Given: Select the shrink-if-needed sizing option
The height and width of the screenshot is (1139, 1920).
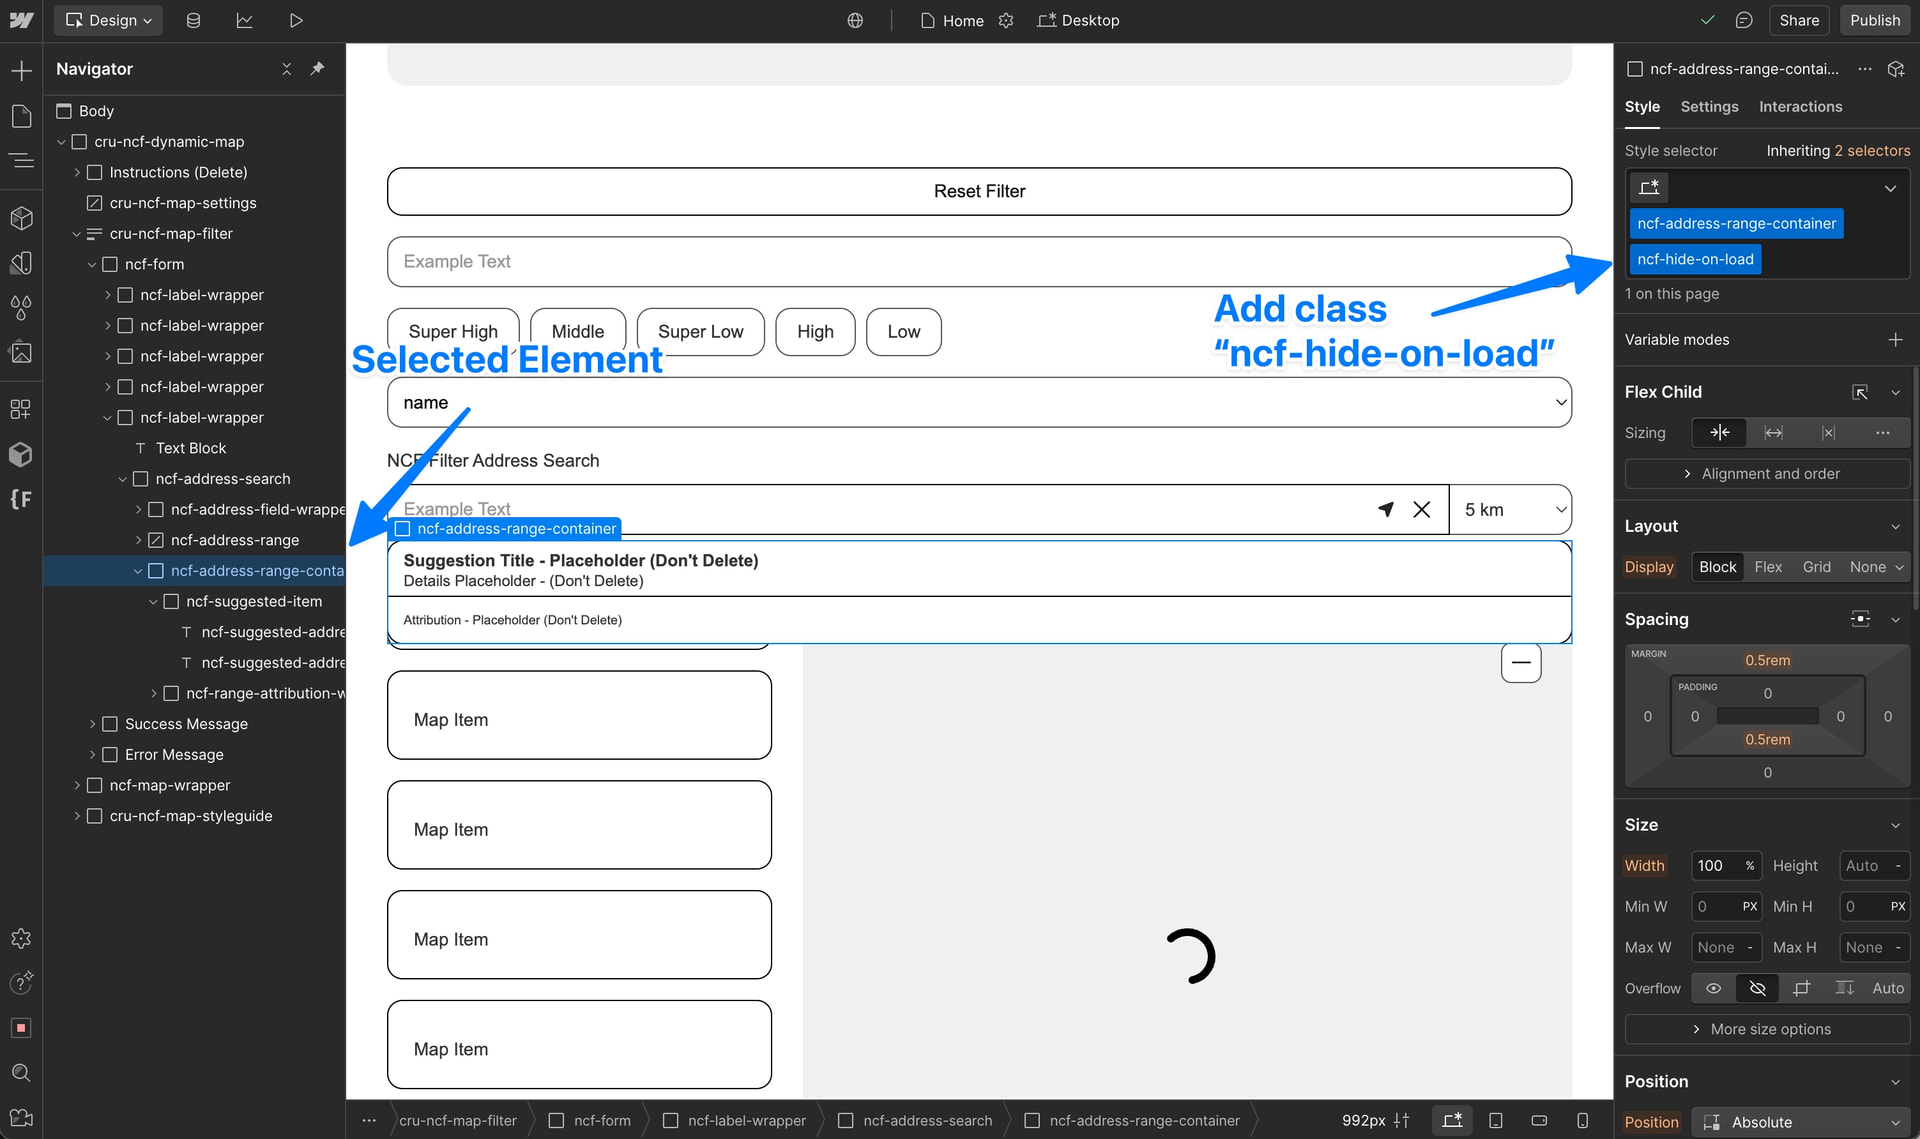Looking at the screenshot, I should [x=1719, y=433].
